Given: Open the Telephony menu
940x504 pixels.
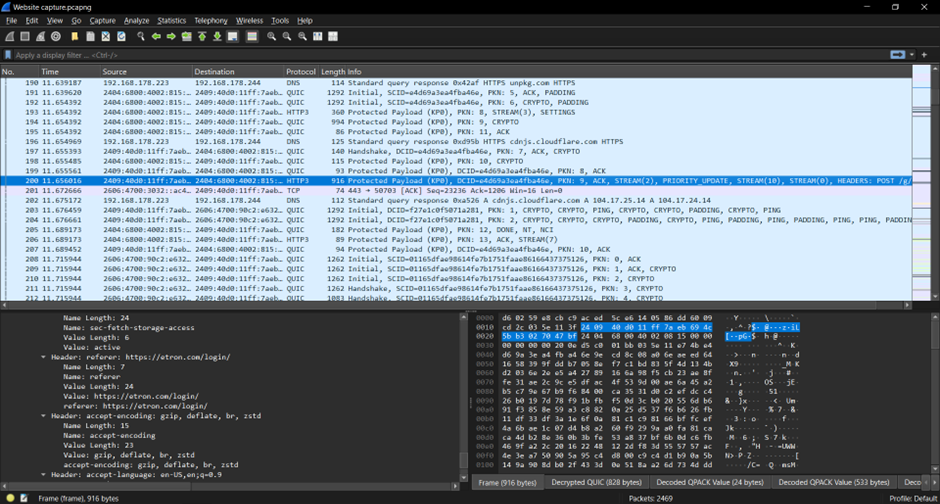Looking at the screenshot, I should tap(210, 20).
